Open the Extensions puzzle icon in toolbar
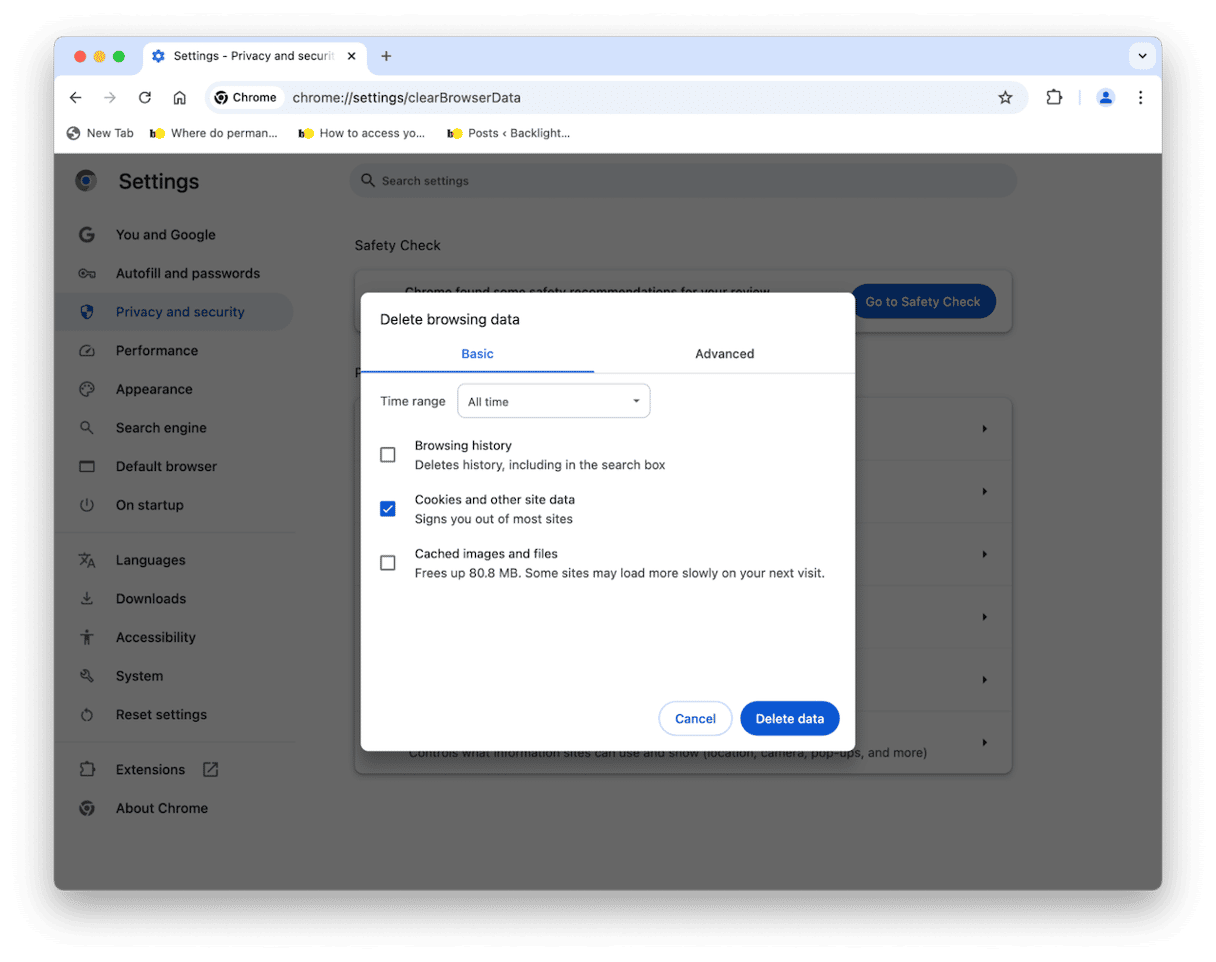Screen dimensions: 1216x962 (x=1054, y=98)
